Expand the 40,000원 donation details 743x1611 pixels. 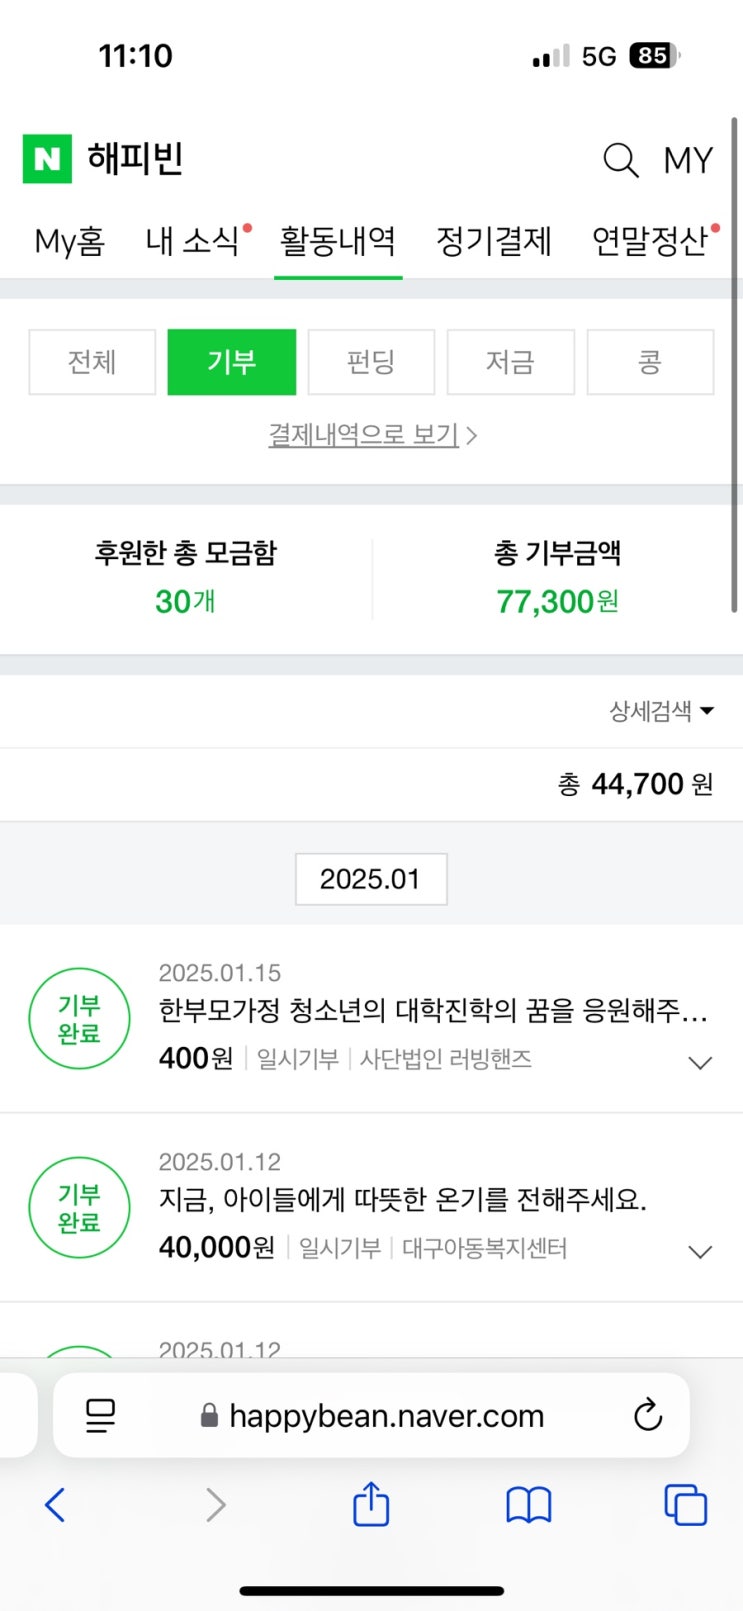[700, 1251]
